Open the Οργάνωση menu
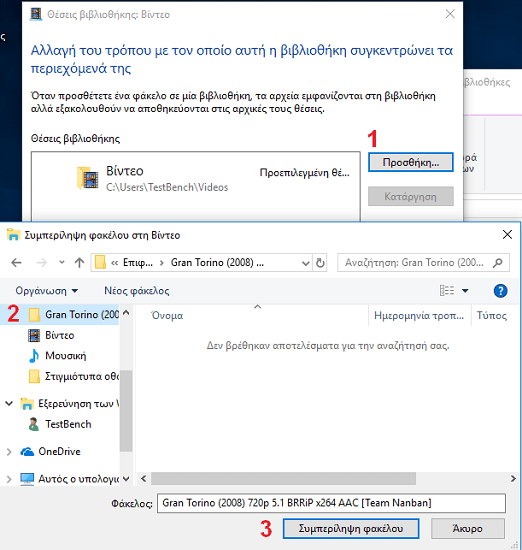 click(x=46, y=291)
